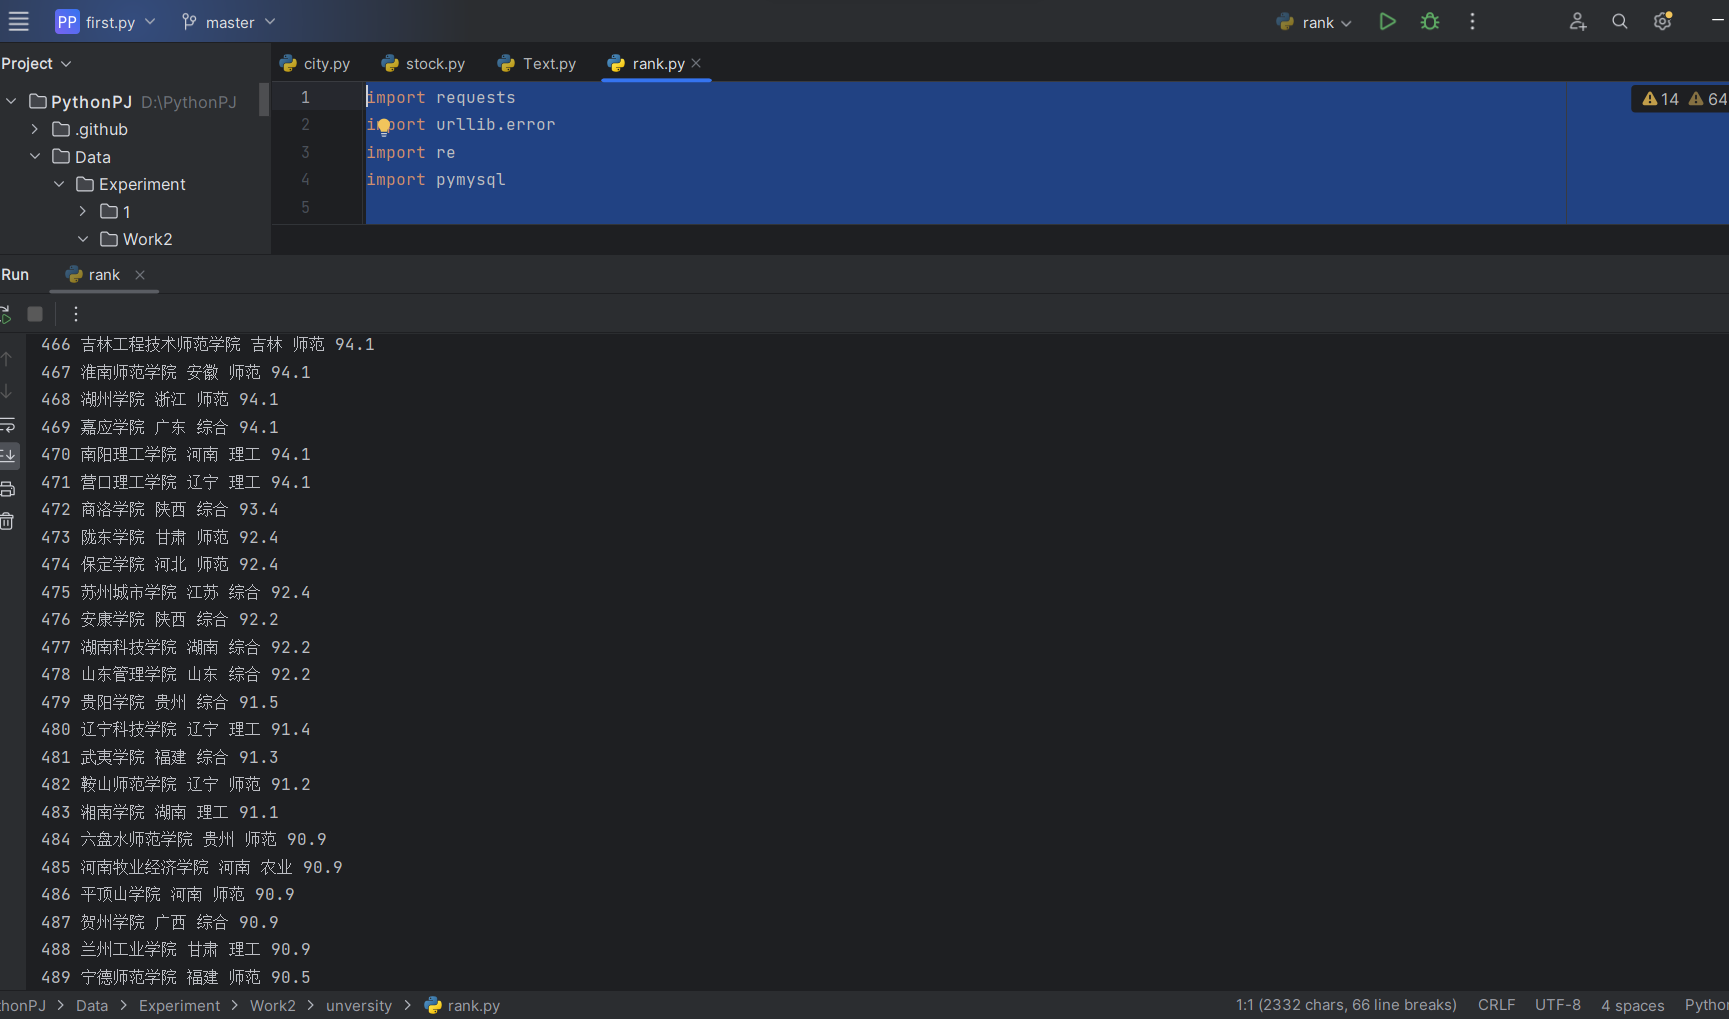The width and height of the screenshot is (1729, 1019).
Task: Select the Work2 folder name in the tree
Action: point(148,239)
